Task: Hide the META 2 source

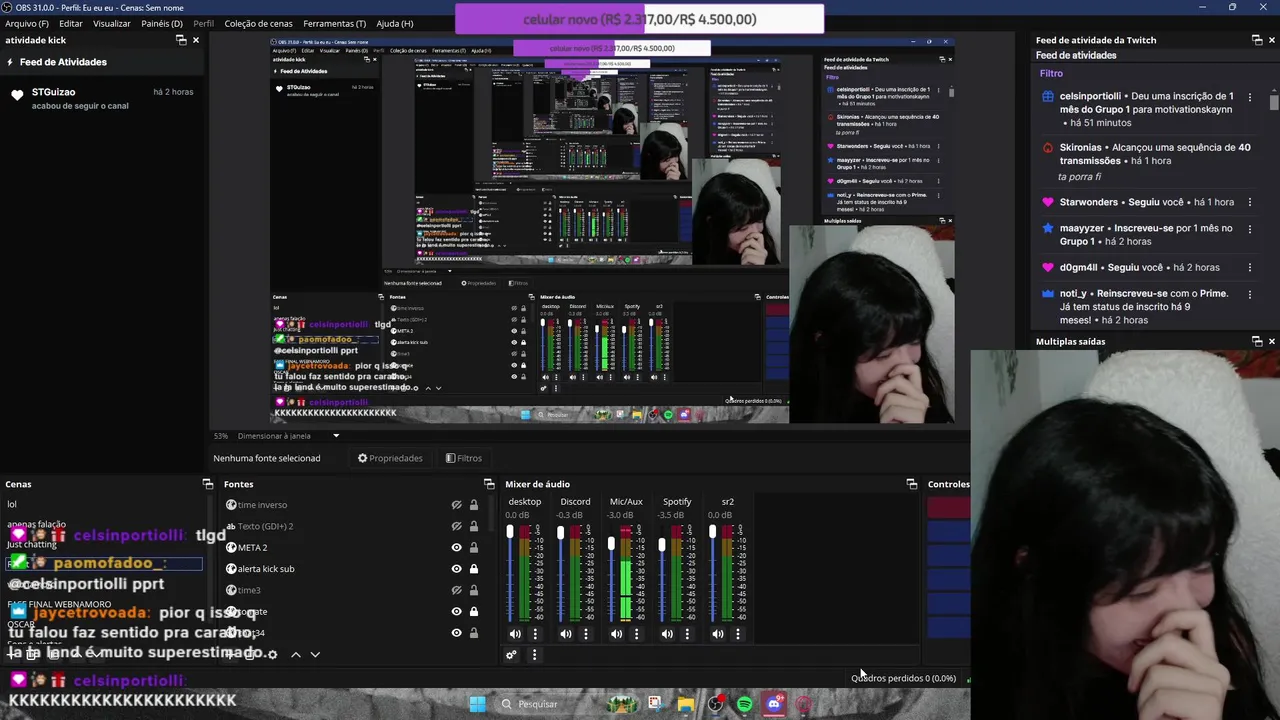Action: click(x=456, y=547)
